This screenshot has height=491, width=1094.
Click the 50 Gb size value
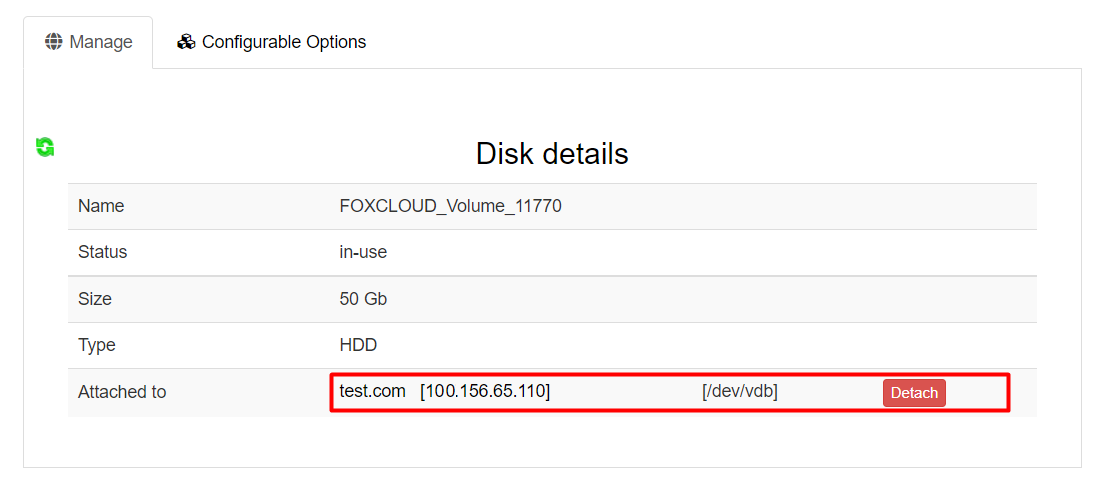click(x=363, y=299)
